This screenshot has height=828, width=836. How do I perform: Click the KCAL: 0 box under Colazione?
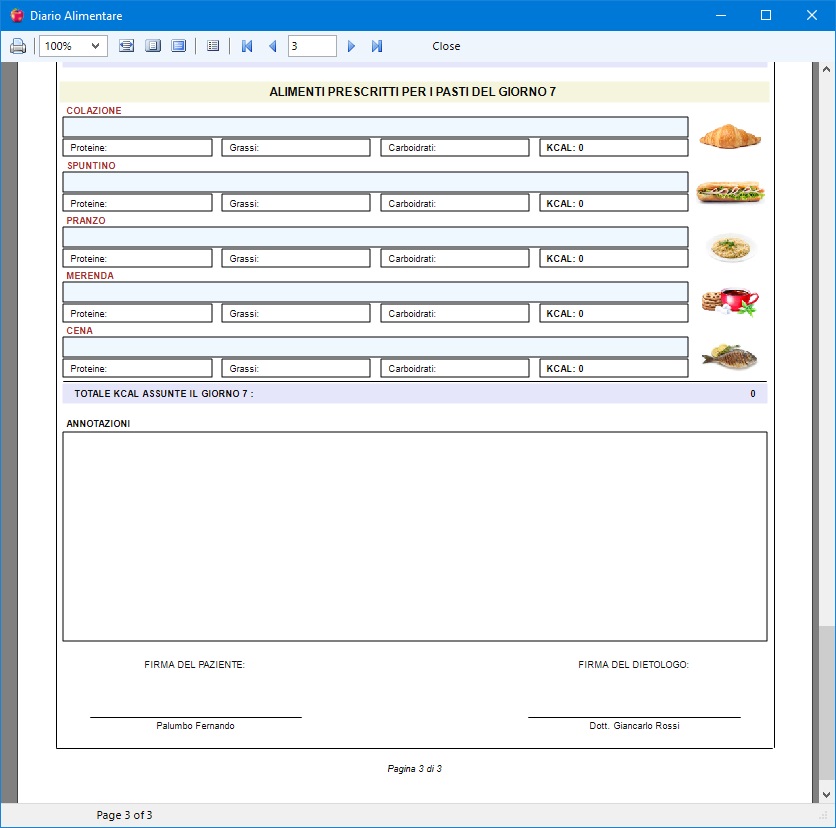pyautogui.click(x=614, y=148)
